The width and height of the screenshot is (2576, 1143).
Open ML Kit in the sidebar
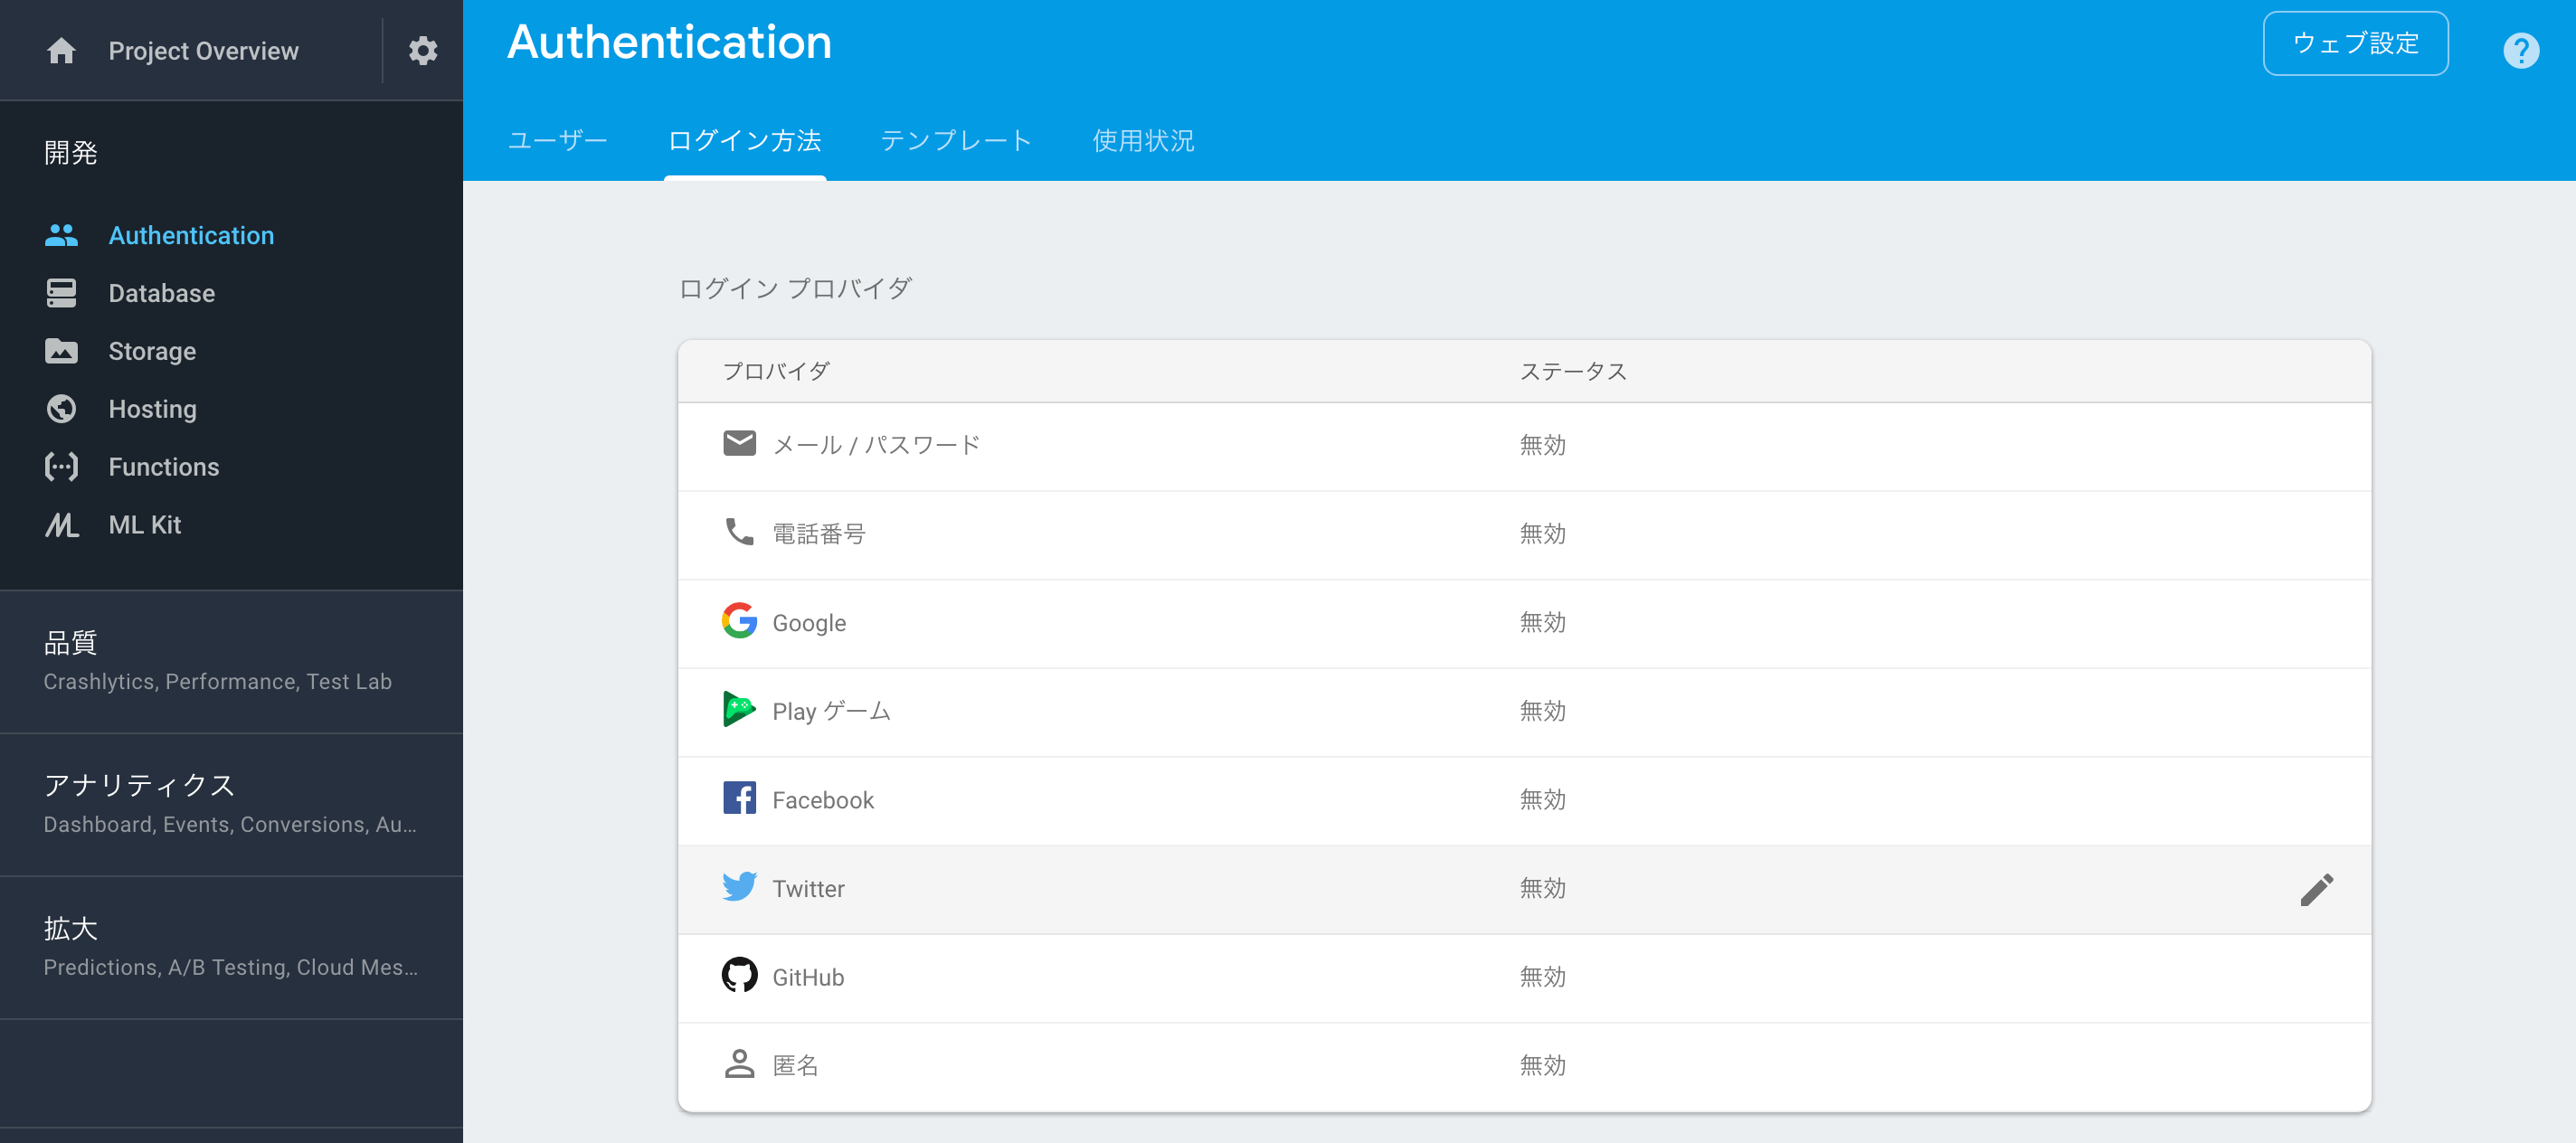pos(144,525)
